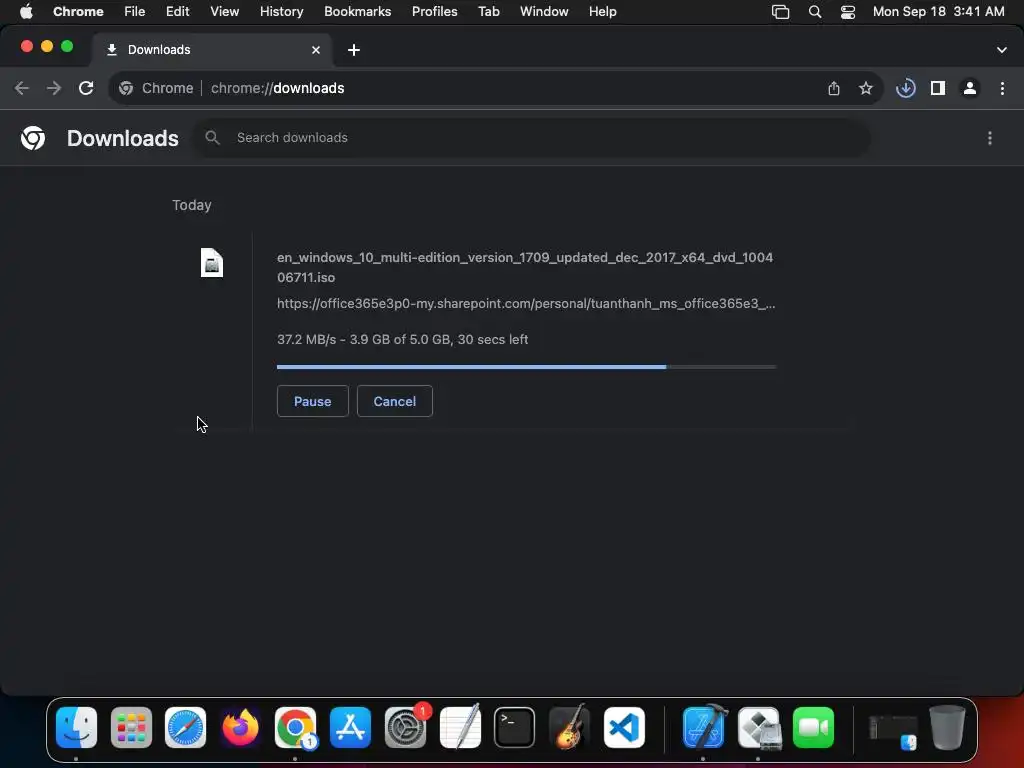Open the Trash from the dock
Image resolution: width=1024 pixels, height=768 pixels.
coord(947,728)
